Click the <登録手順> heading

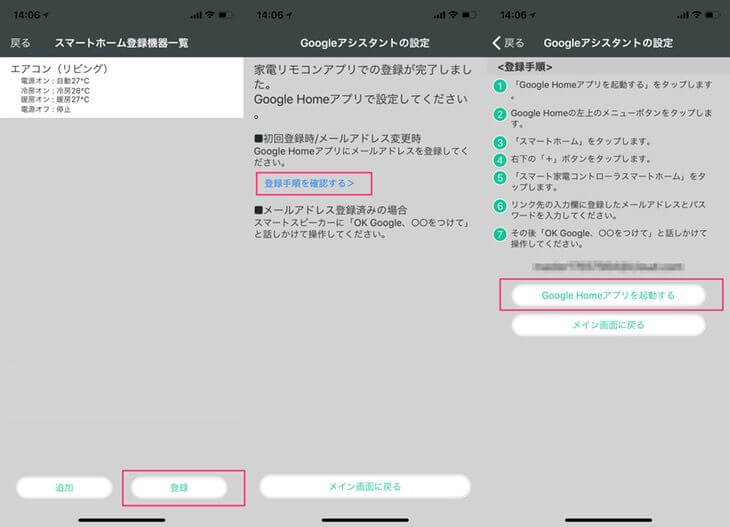click(x=525, y=67)
